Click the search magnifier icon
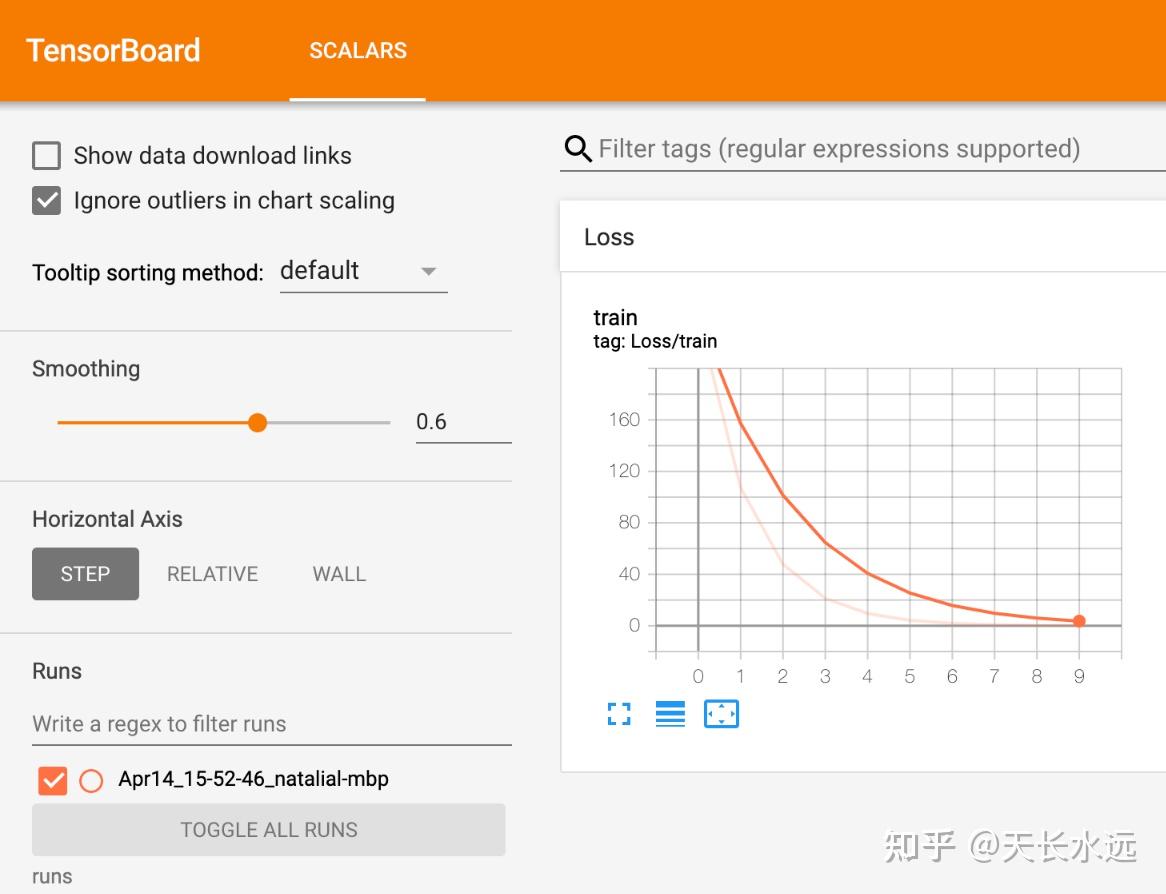The height and width of the screenshot is (894, 1166). 578,150
